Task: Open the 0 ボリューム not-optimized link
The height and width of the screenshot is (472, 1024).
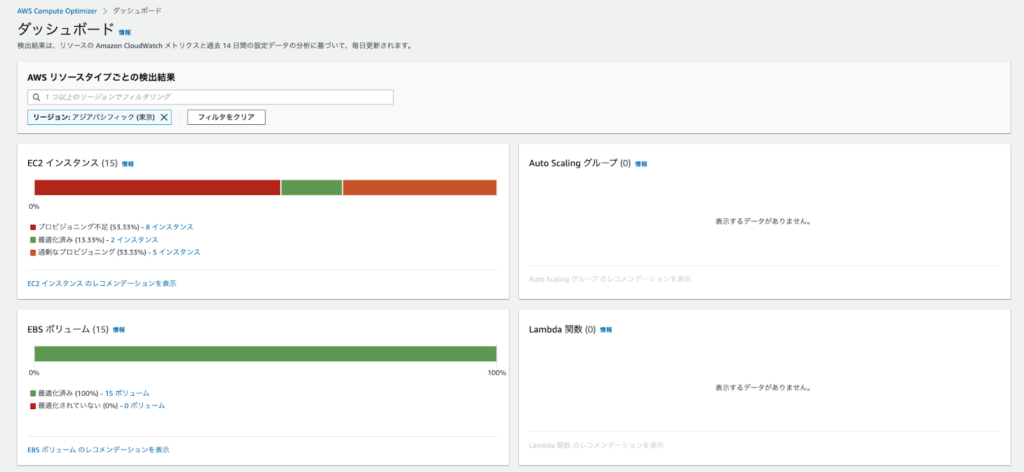Action: (144, 405)
